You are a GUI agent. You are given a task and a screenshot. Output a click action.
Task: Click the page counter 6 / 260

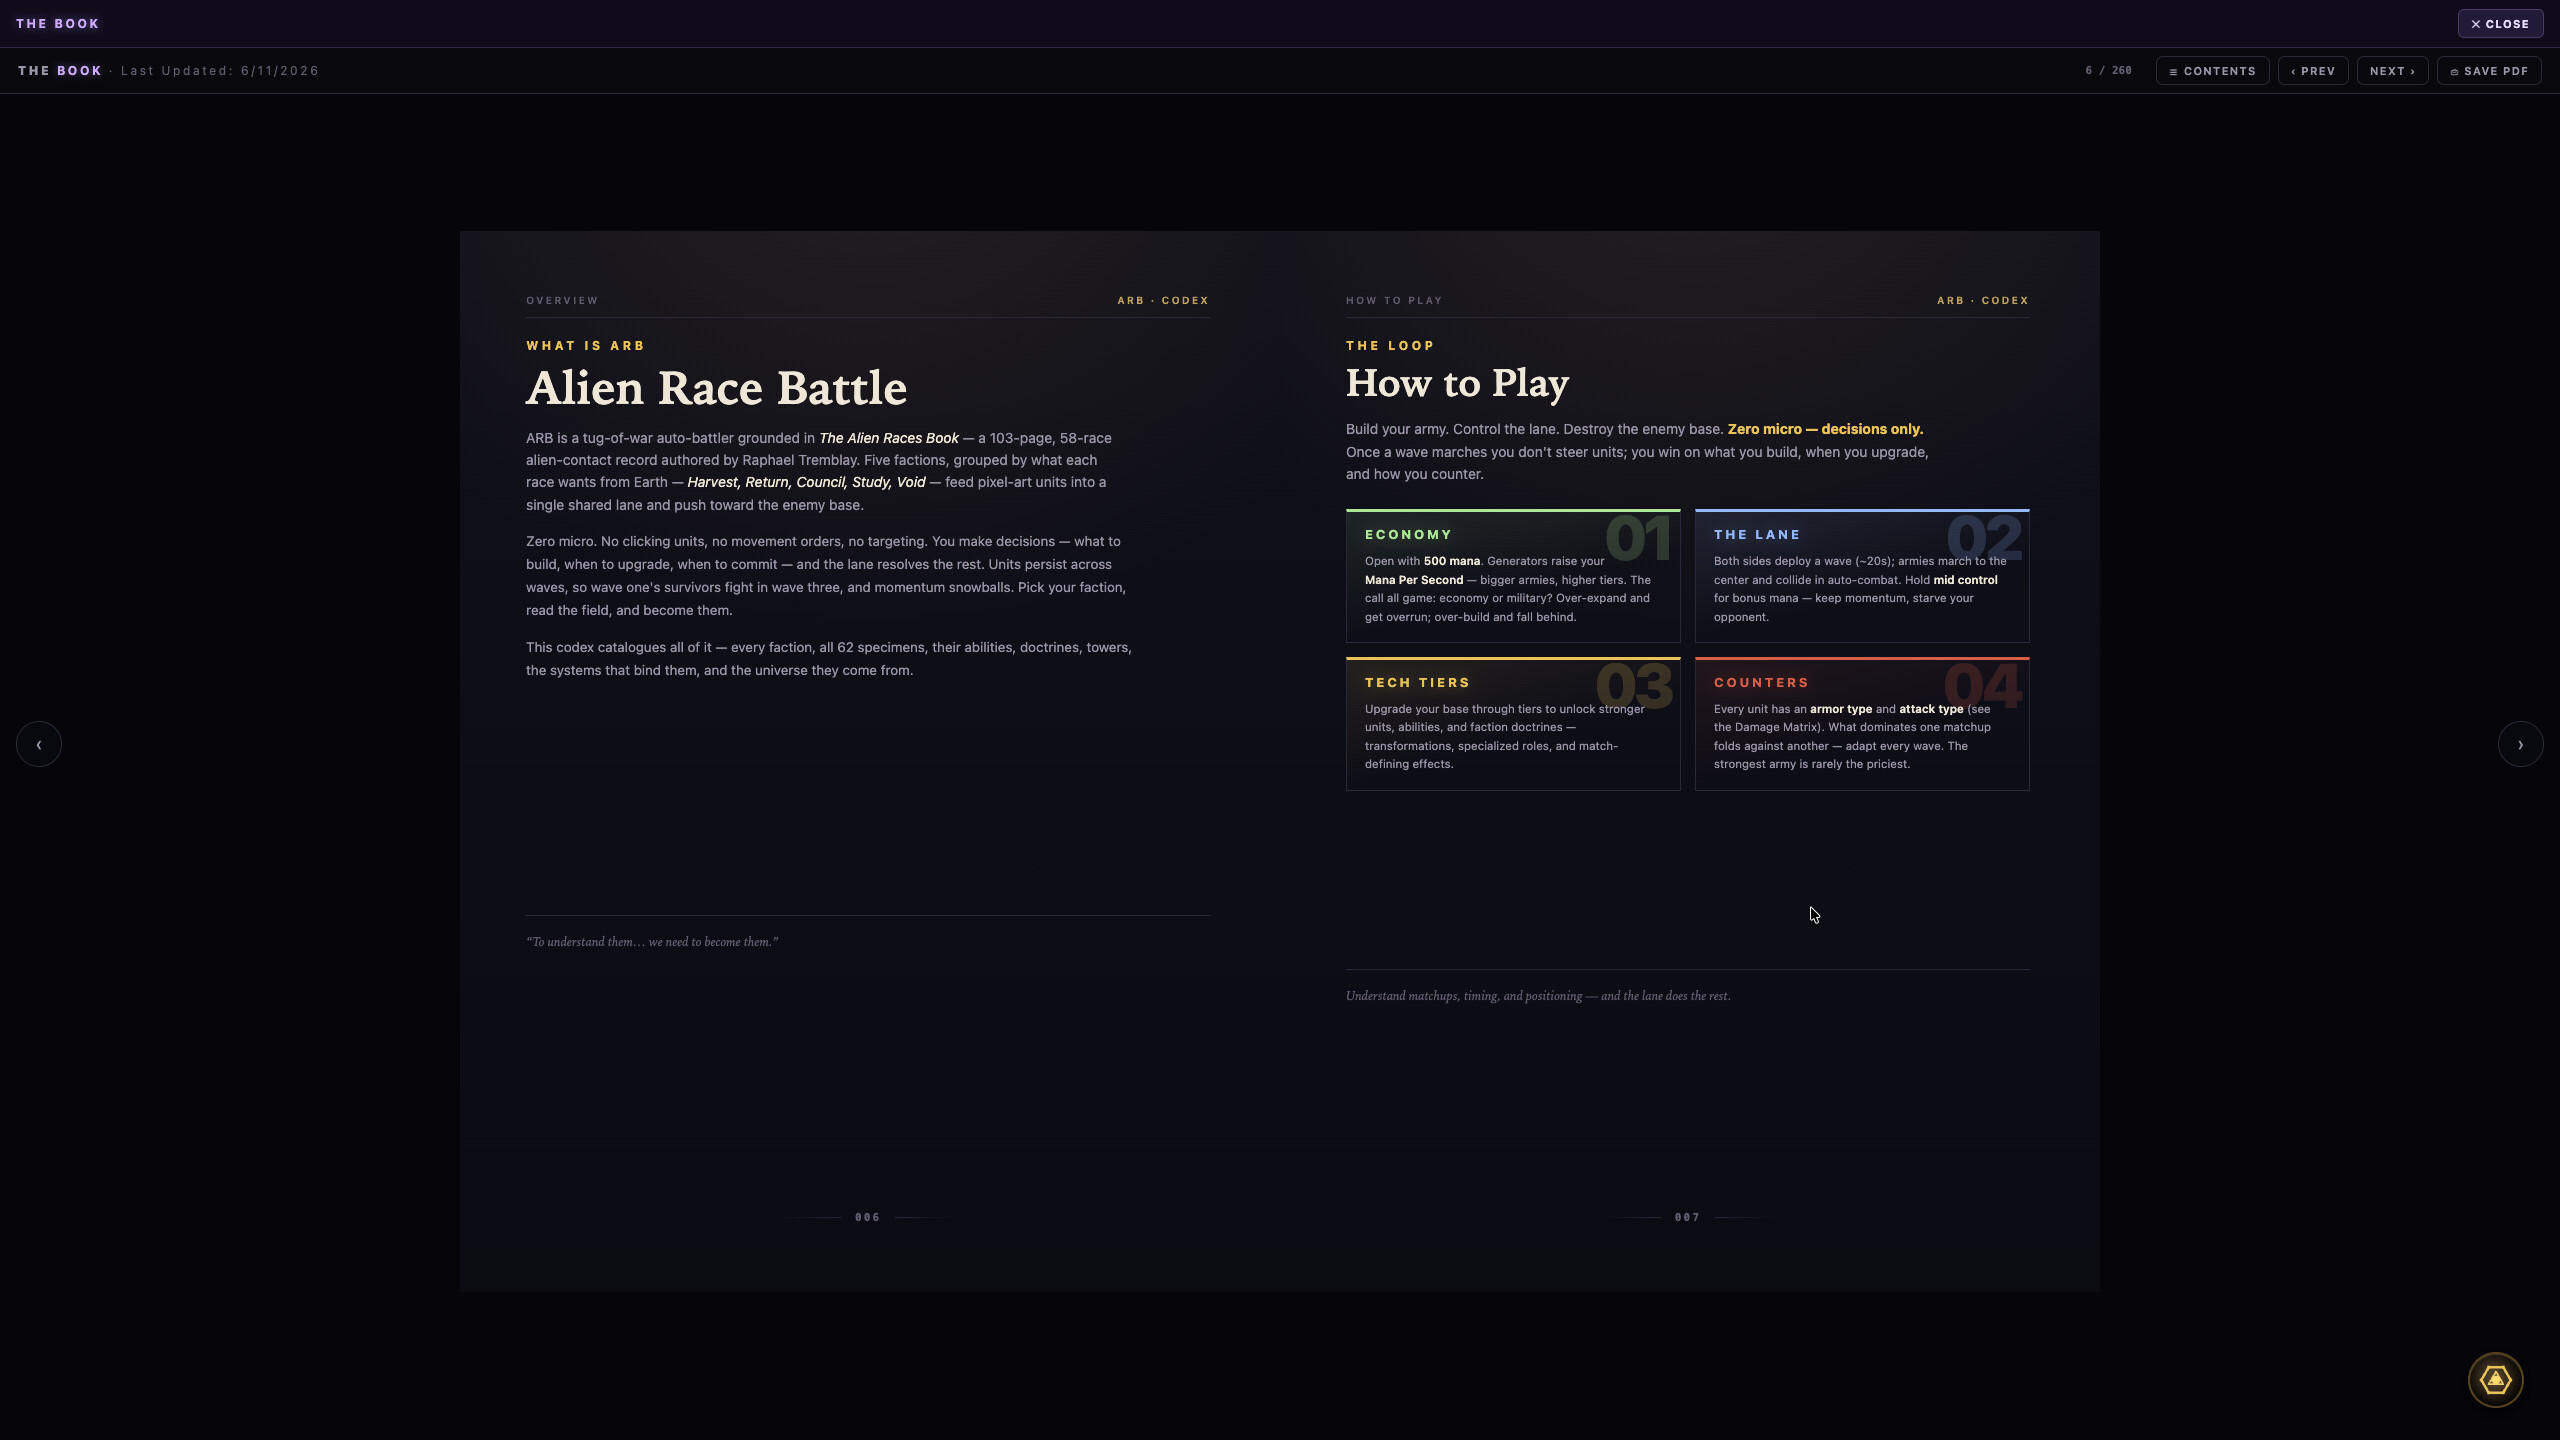(x=2108, y=71)
